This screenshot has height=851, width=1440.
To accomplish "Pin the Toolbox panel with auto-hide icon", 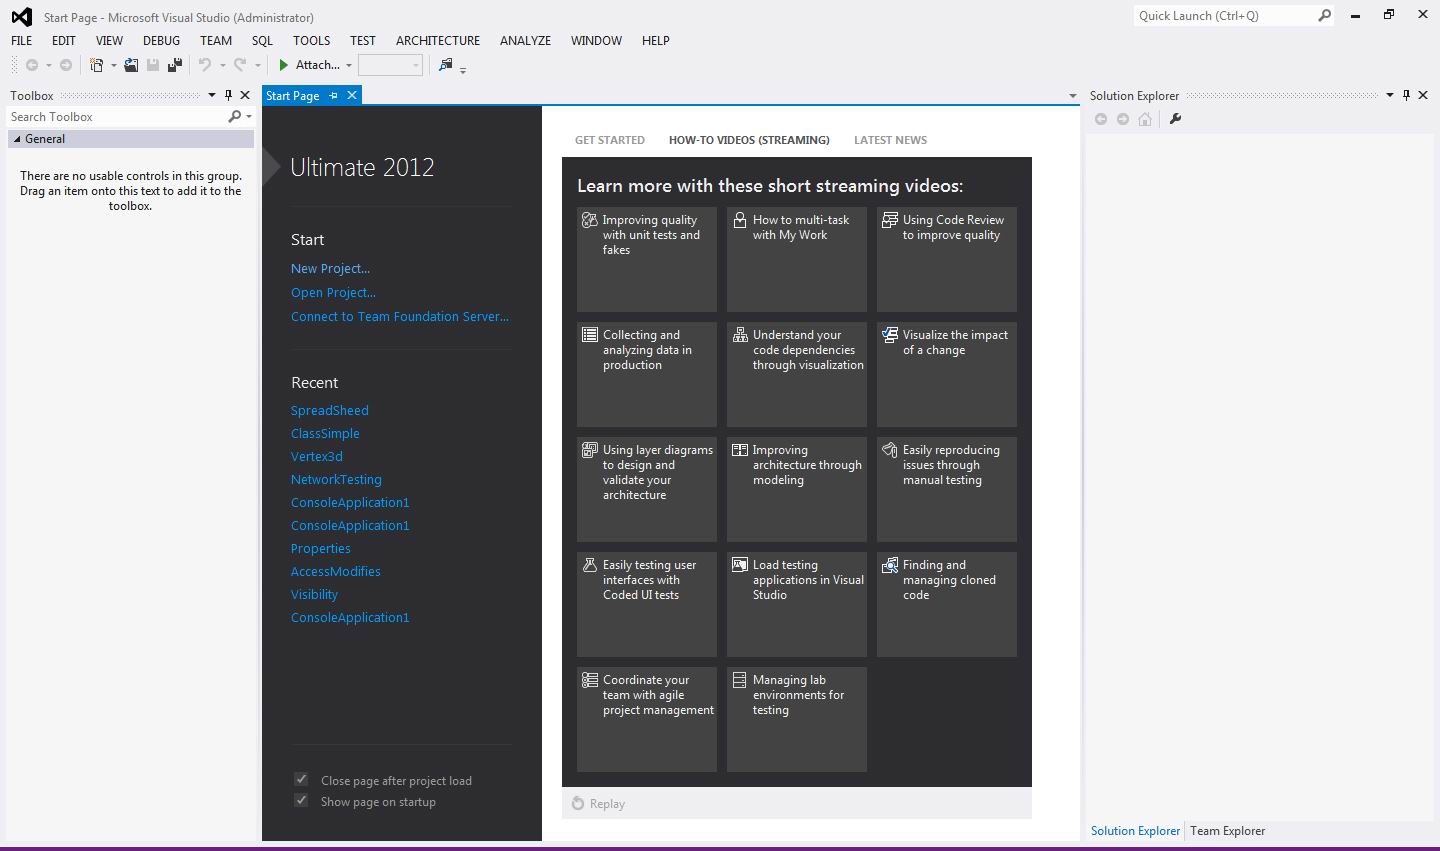I will coord(228,95).
